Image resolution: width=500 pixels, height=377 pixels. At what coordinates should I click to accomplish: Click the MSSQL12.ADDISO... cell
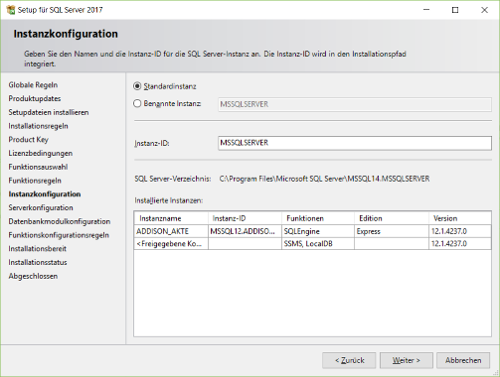(245, 231)
